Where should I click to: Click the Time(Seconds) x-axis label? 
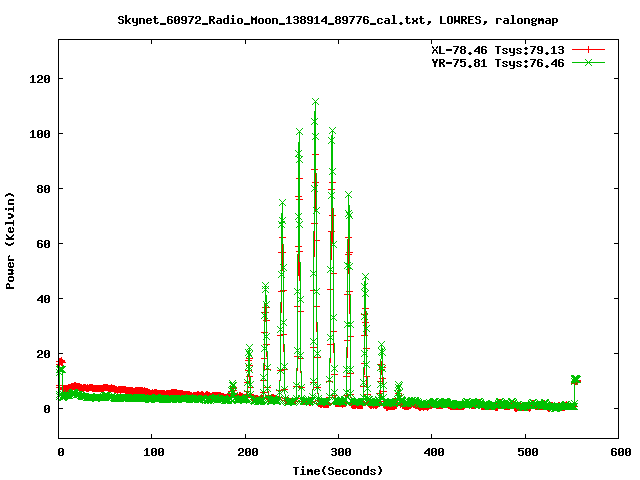(338, 470)
